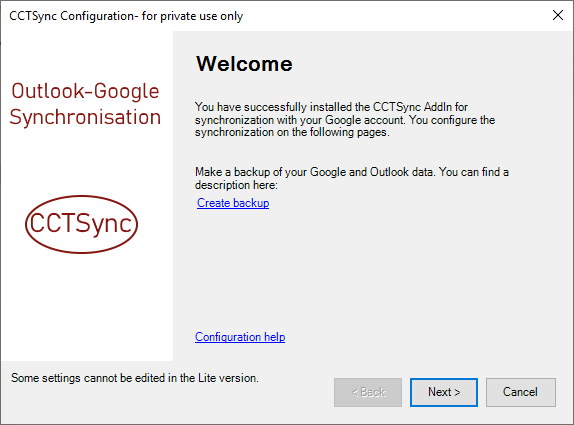Click the Welcome heading
Image resolution: width=574 pixels, height=425 pixels.
[x=244, y=64]
